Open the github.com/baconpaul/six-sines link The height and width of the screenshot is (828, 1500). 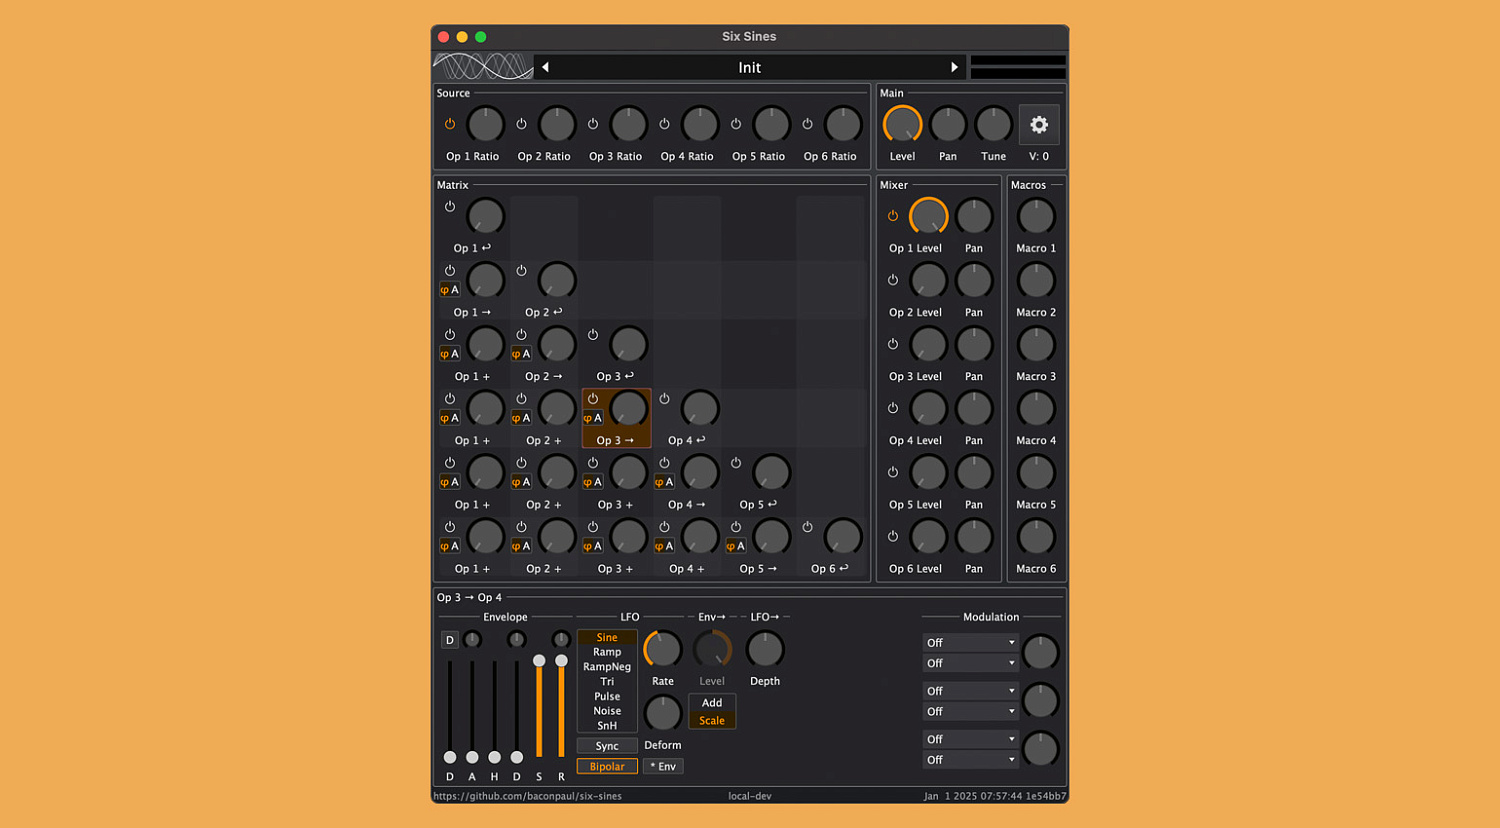coord(528,796)
